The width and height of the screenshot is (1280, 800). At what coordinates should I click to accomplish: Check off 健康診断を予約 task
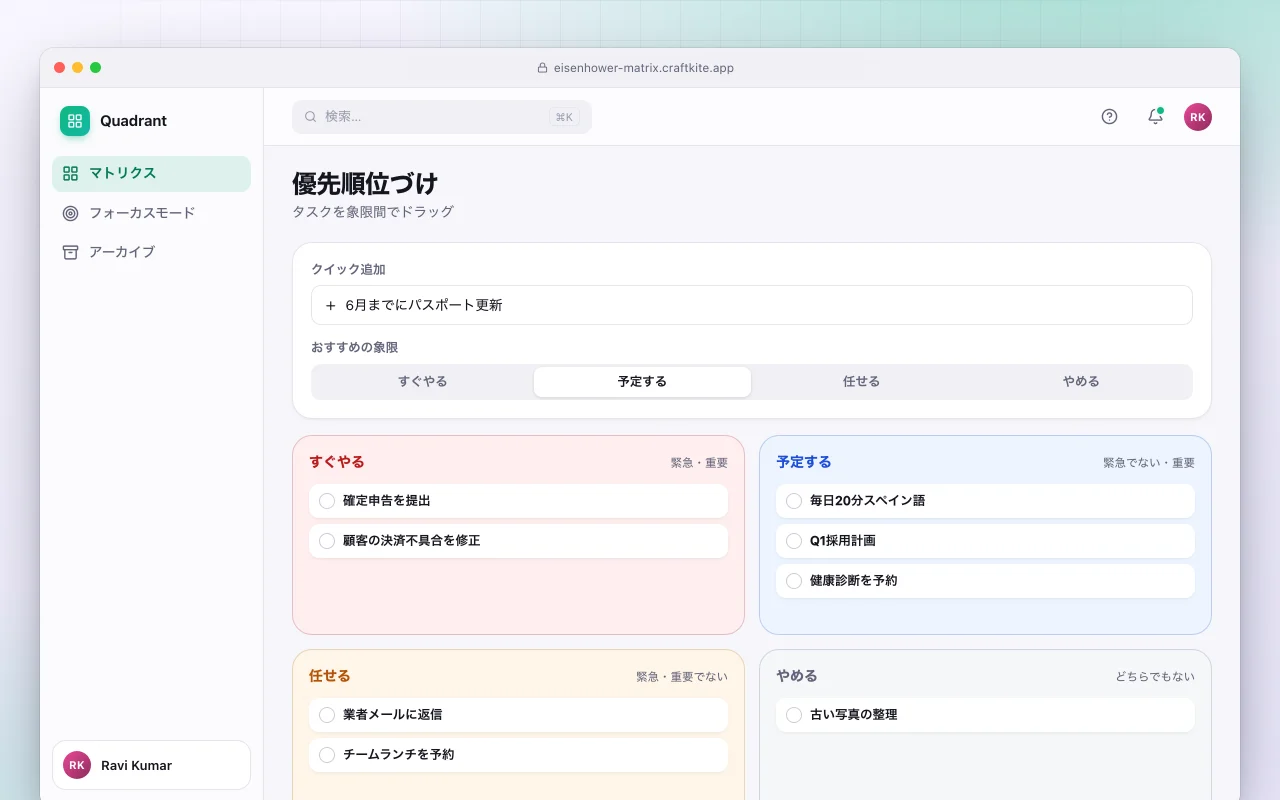click(x=794, y=580)
